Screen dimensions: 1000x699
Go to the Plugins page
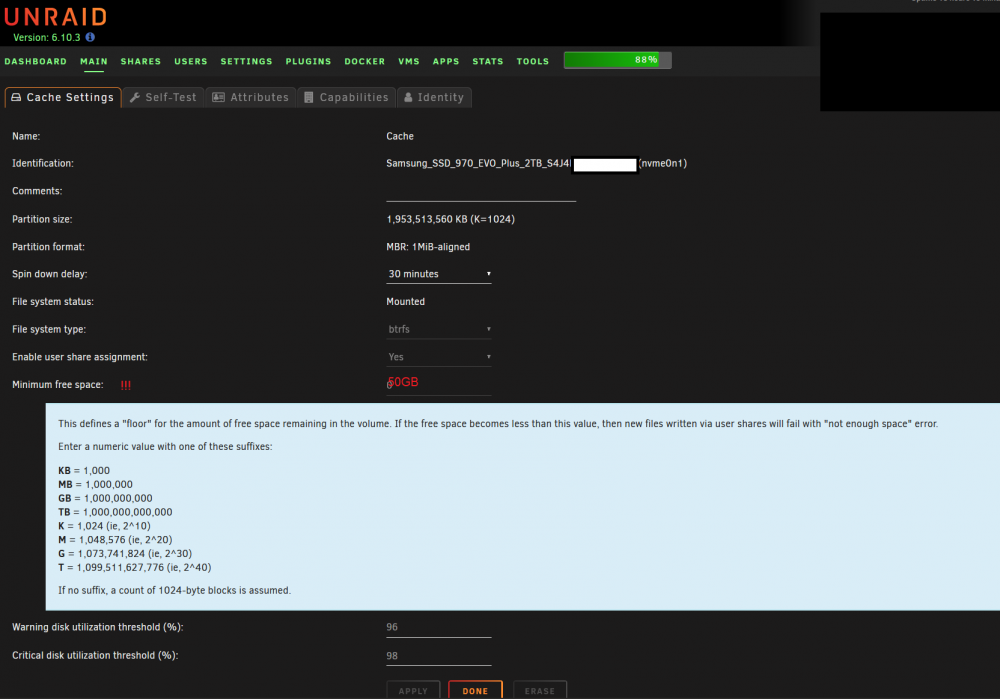tap(308, 61)
